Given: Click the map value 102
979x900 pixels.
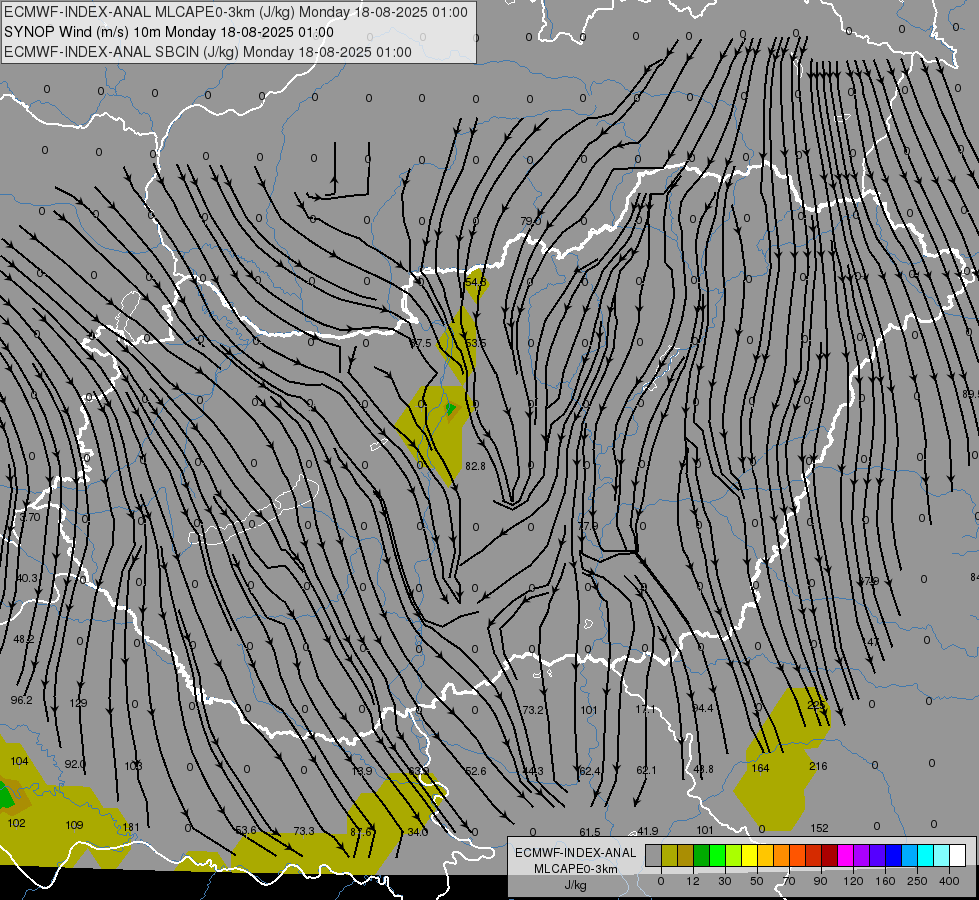Looking at the screenshot, I should click(16, 823).
